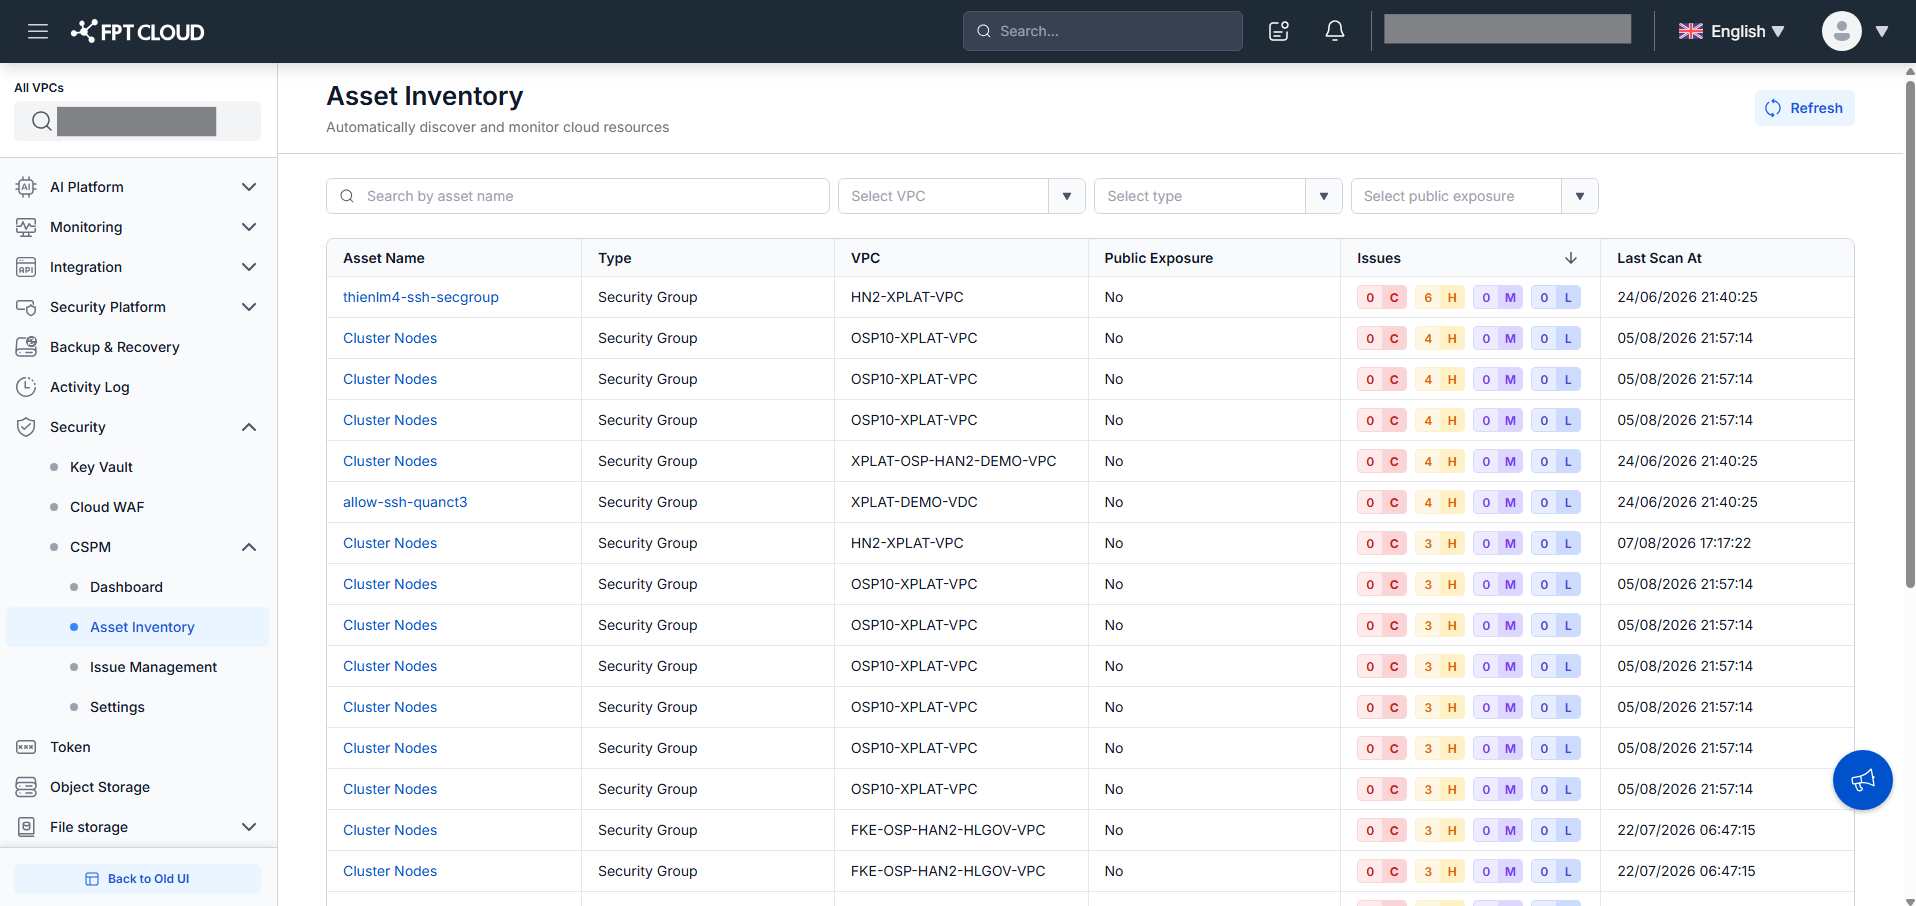1916x906 pixels.
Task: Click the All VPCs search field
Action: click(x=137, y=121)
